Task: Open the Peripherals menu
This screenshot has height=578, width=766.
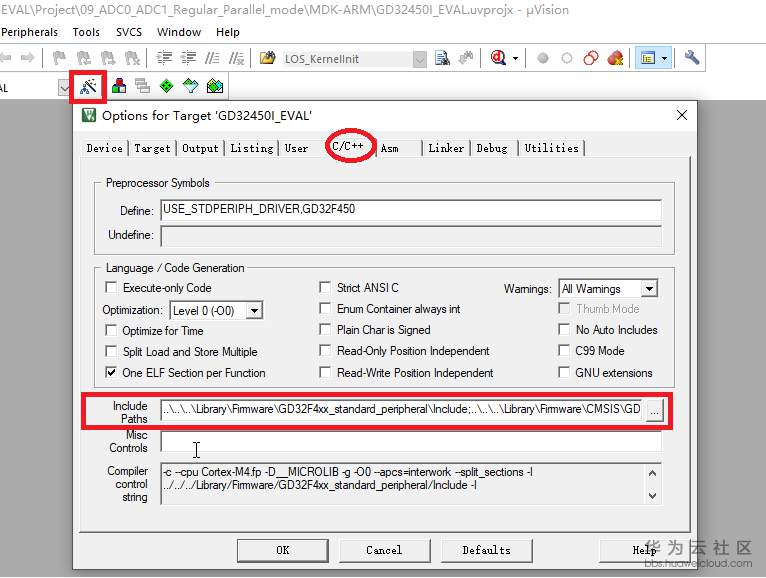Action: 29,32
